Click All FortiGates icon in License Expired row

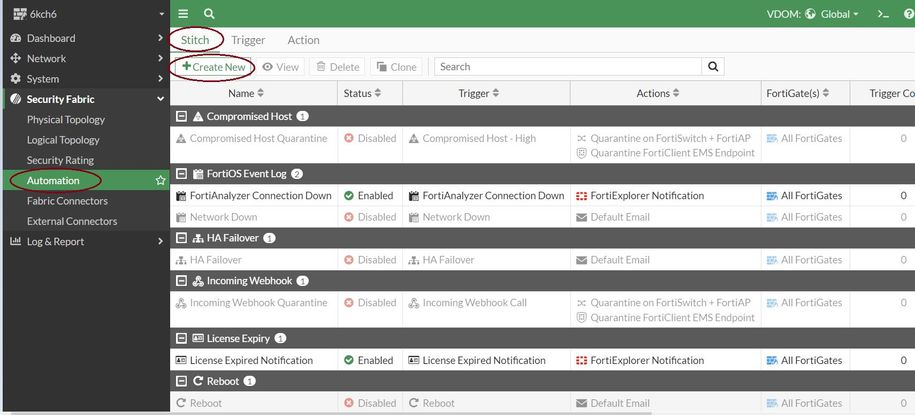tap(772, 360)
